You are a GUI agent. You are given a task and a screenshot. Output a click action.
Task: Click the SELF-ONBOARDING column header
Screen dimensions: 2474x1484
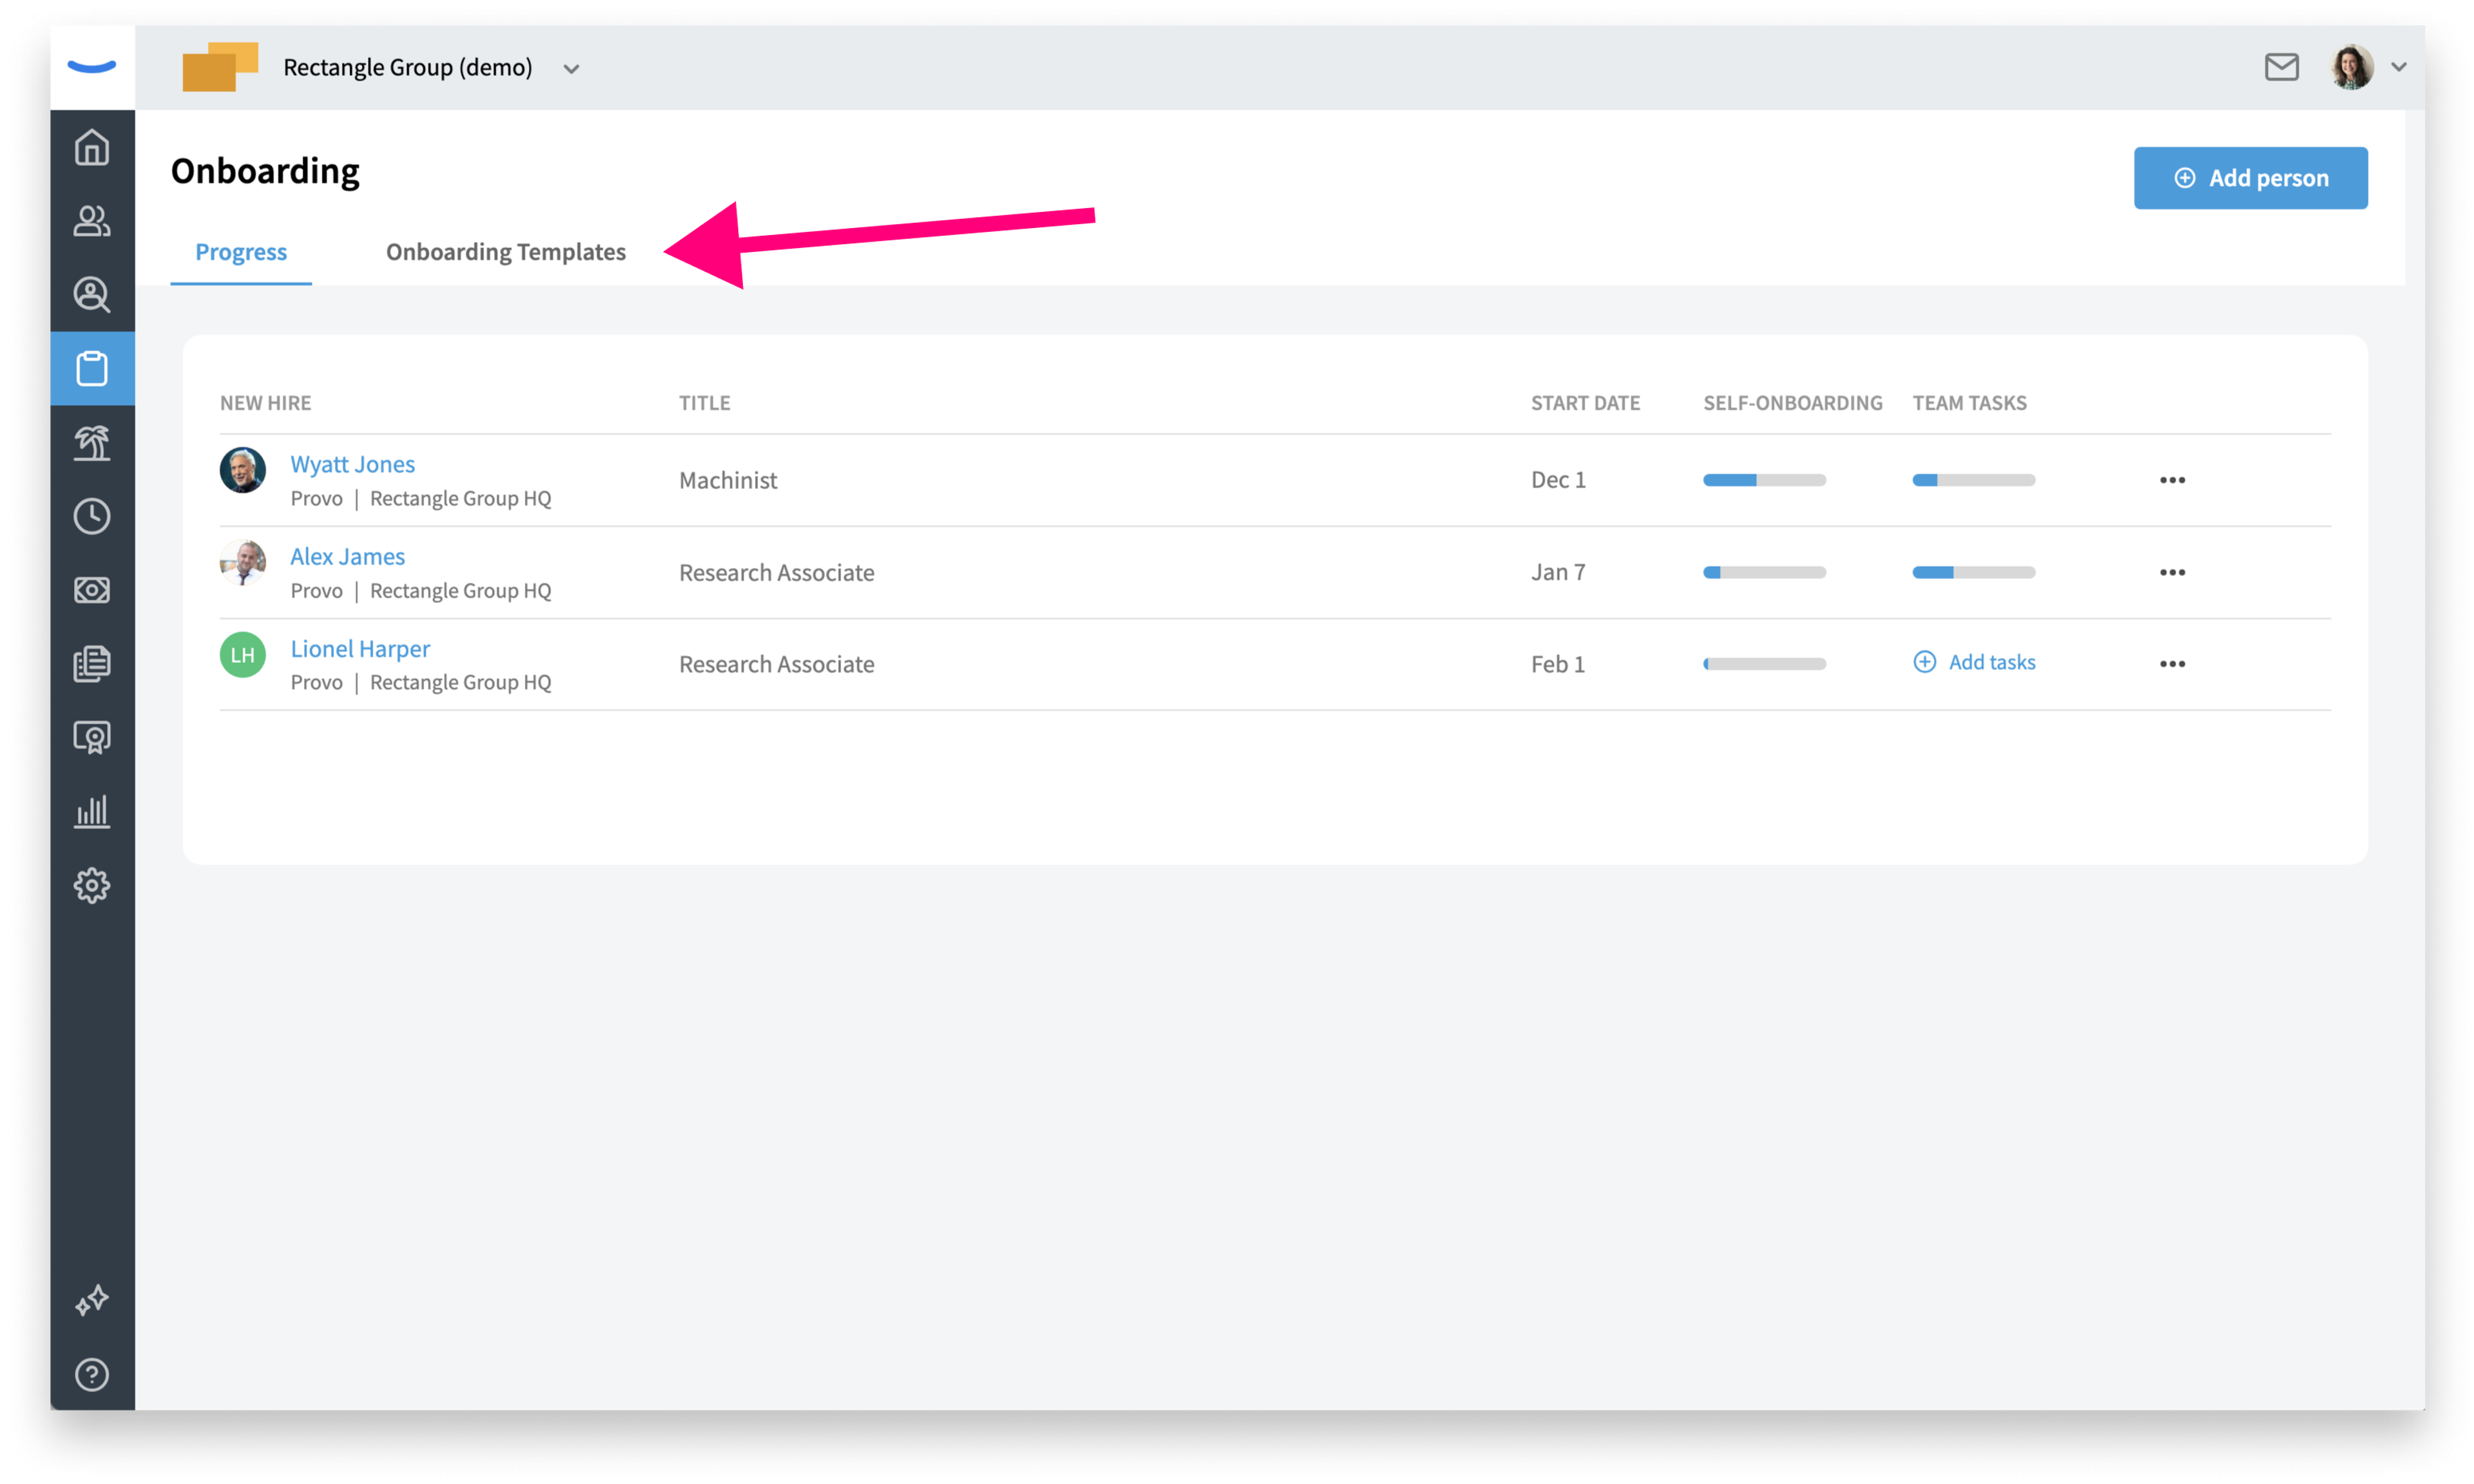(x=1792, y=403)
